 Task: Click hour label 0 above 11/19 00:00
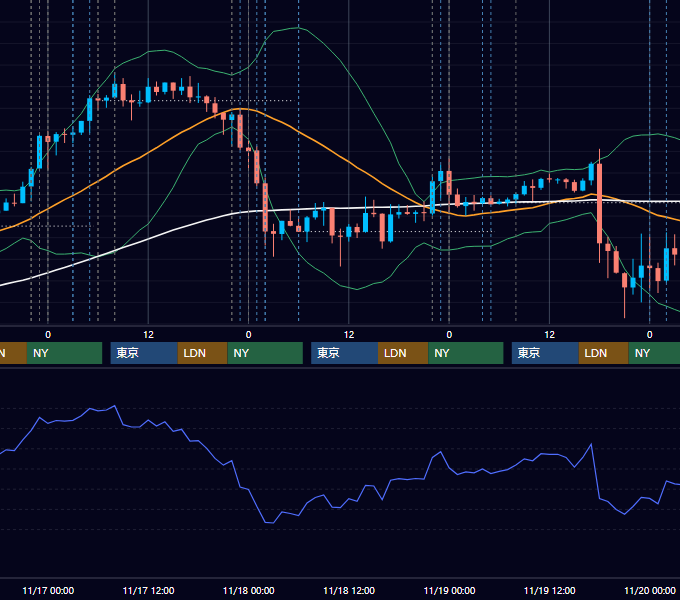tap(449, 335)
